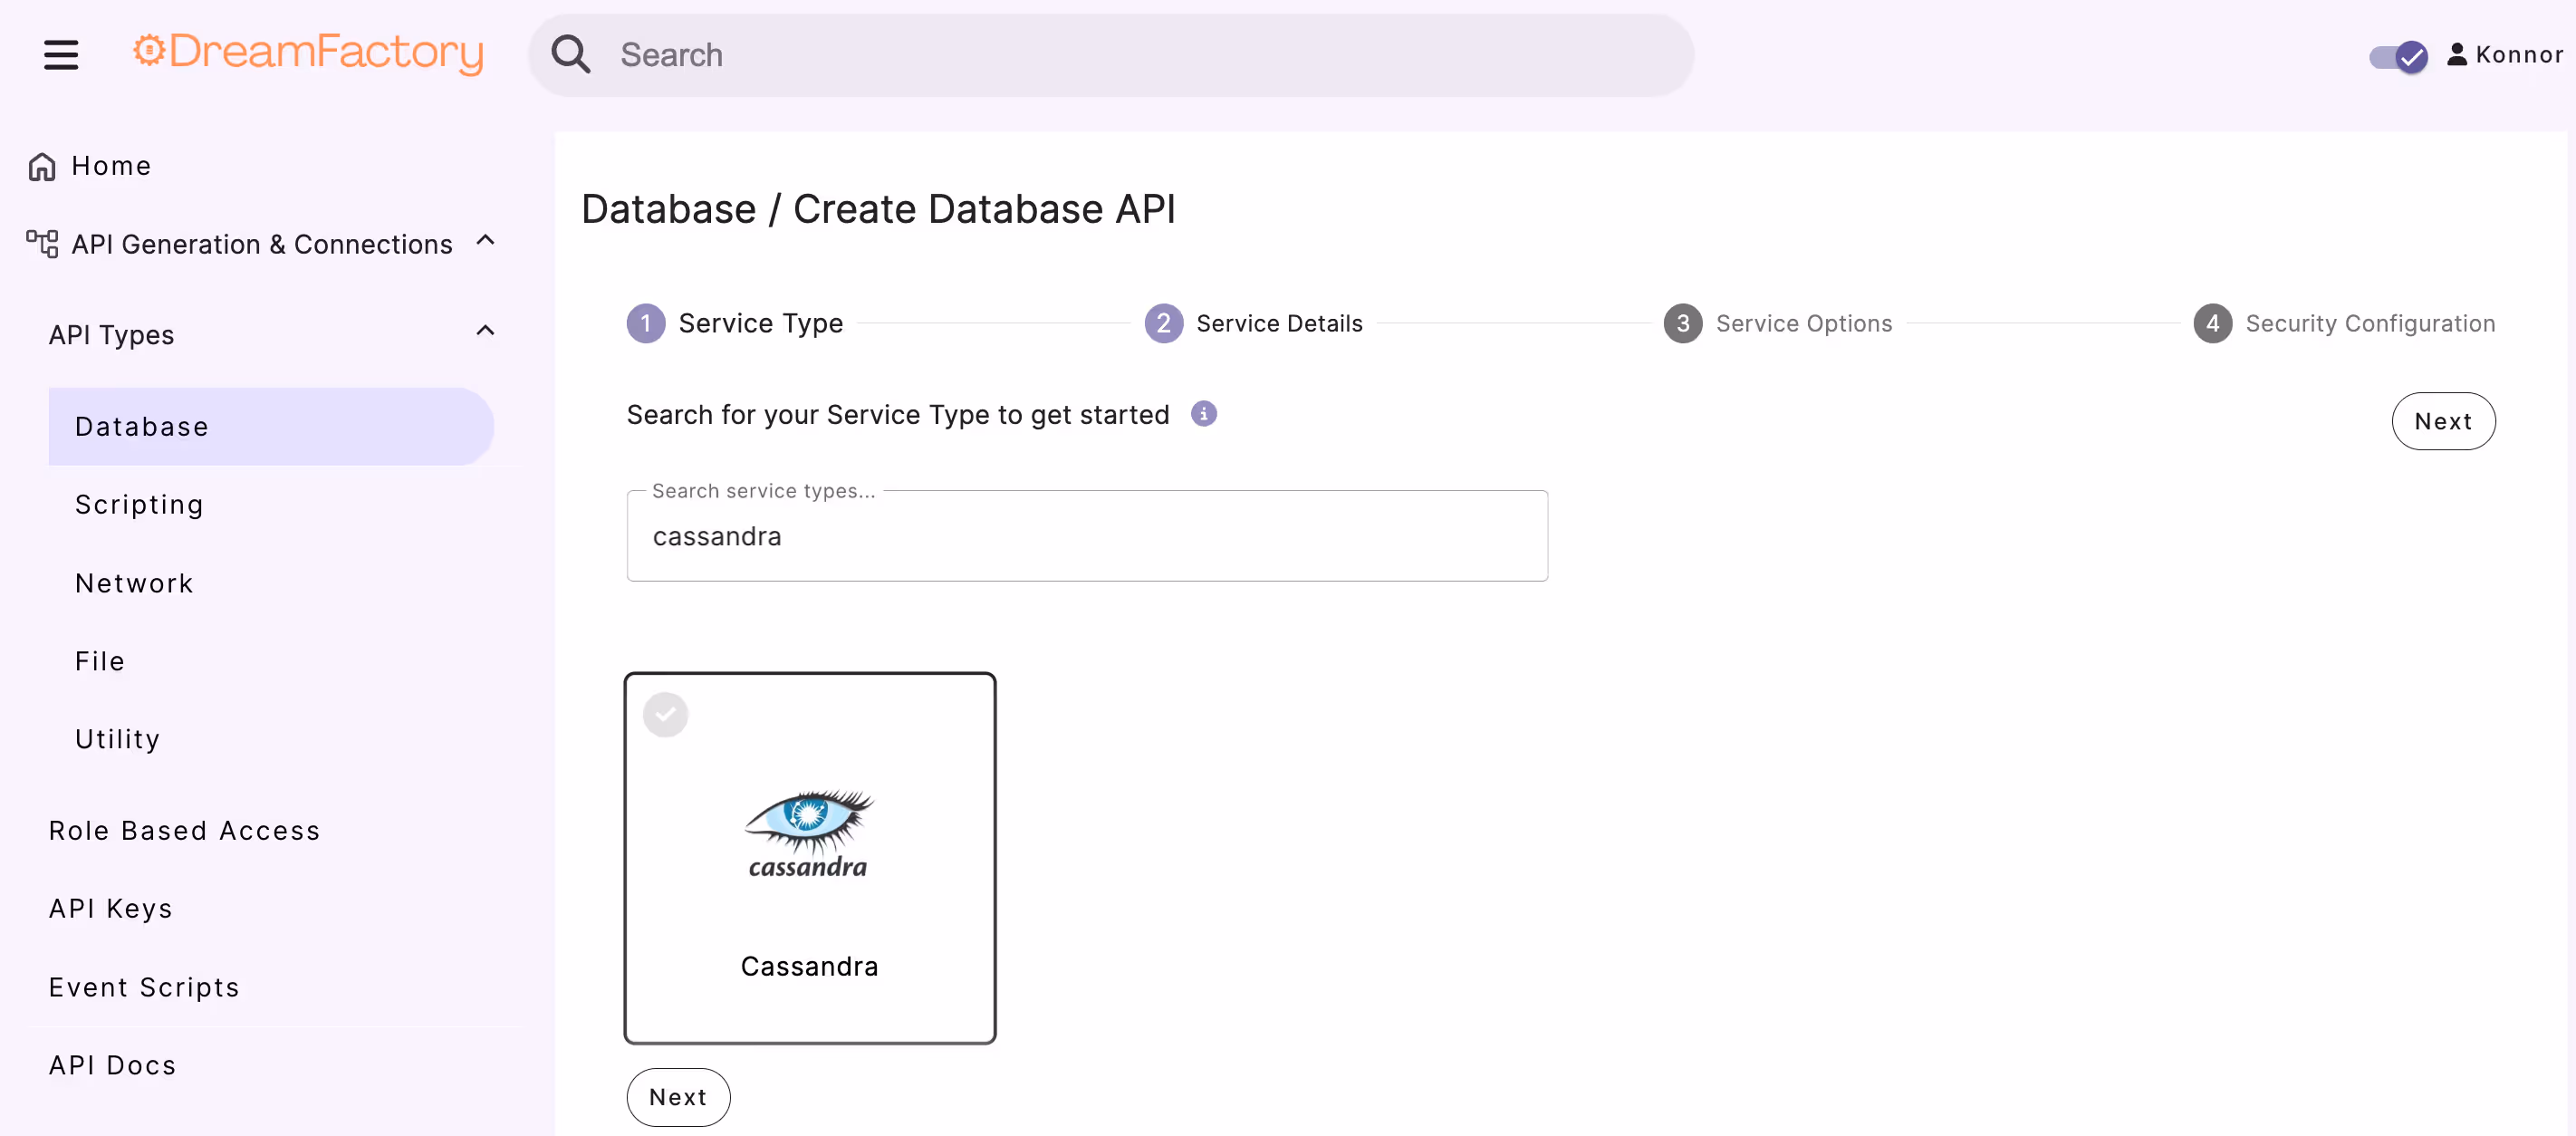2576x1136 pixels.
Task: Open Home in the sidebar
Action: point(111,166)
